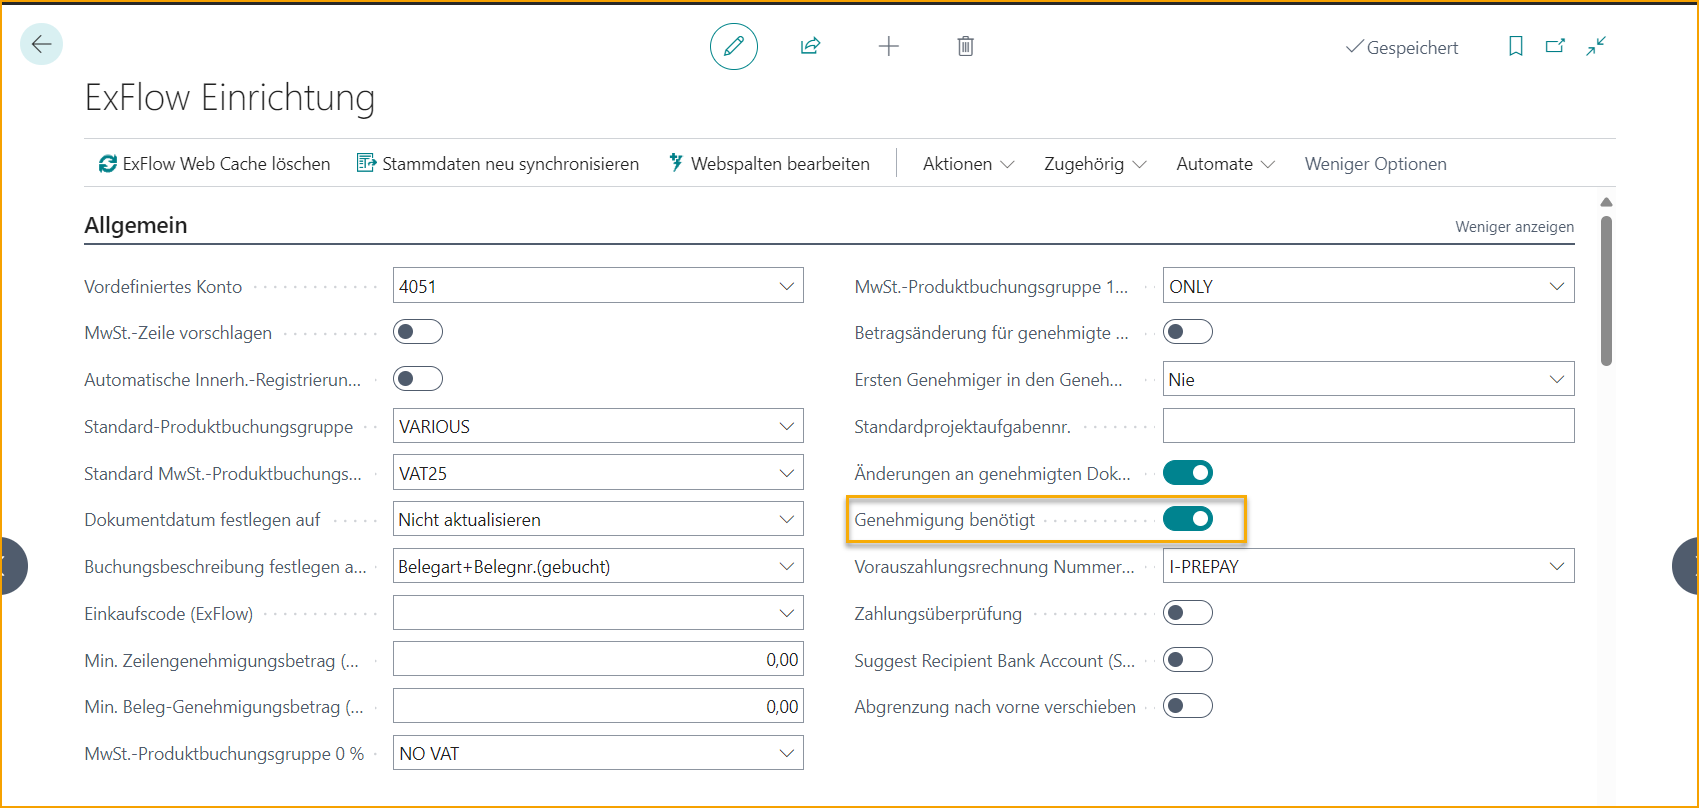Image resolution: width=1699 pixels, height=808 pixels.
Task: Click the Vordefiniertes Konto label
Action: tap(163, 287)
